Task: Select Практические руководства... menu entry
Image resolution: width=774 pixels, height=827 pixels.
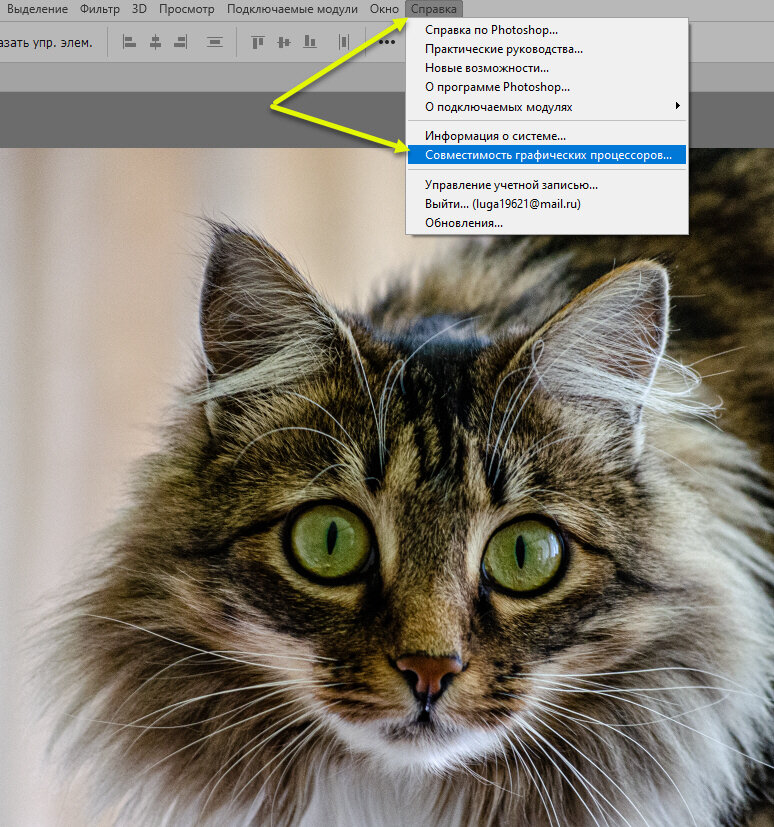Action: [x=547, y=49]
